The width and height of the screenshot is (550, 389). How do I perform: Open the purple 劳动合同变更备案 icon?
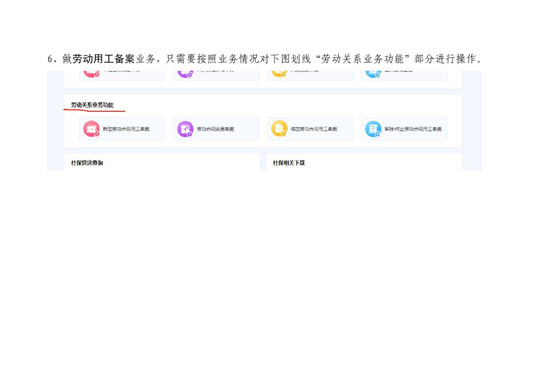(x=185, y=129)
